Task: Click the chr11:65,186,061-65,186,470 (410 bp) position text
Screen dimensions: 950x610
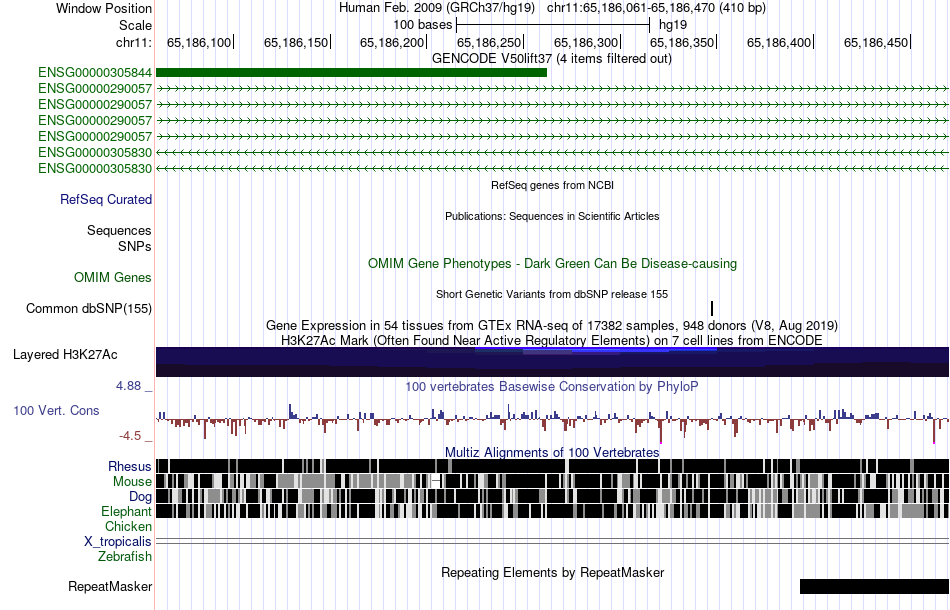Action: [656, 8]
